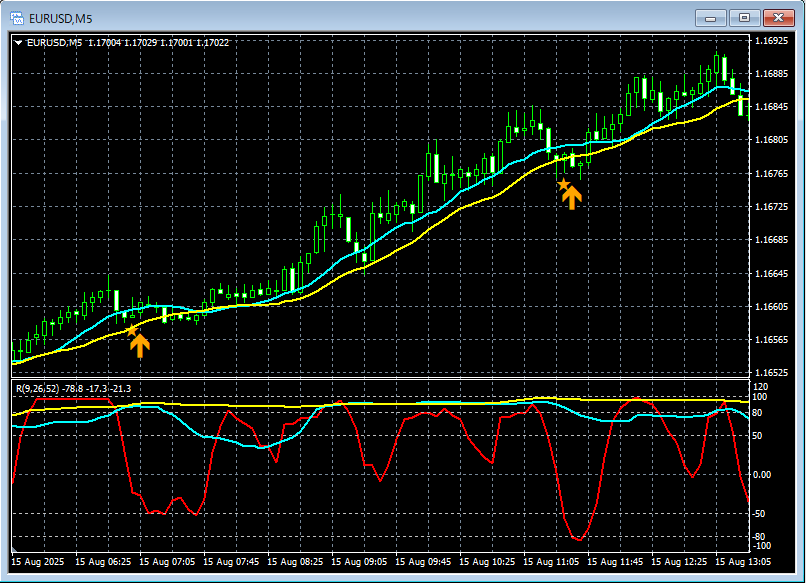The width and height of the screenshot is (807, 583).
Task: Click the 15 Aug 13:05 time label
Action: 743,561
